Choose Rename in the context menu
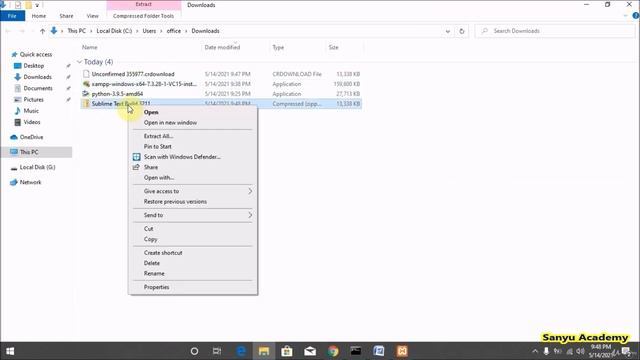 [154, 273]
